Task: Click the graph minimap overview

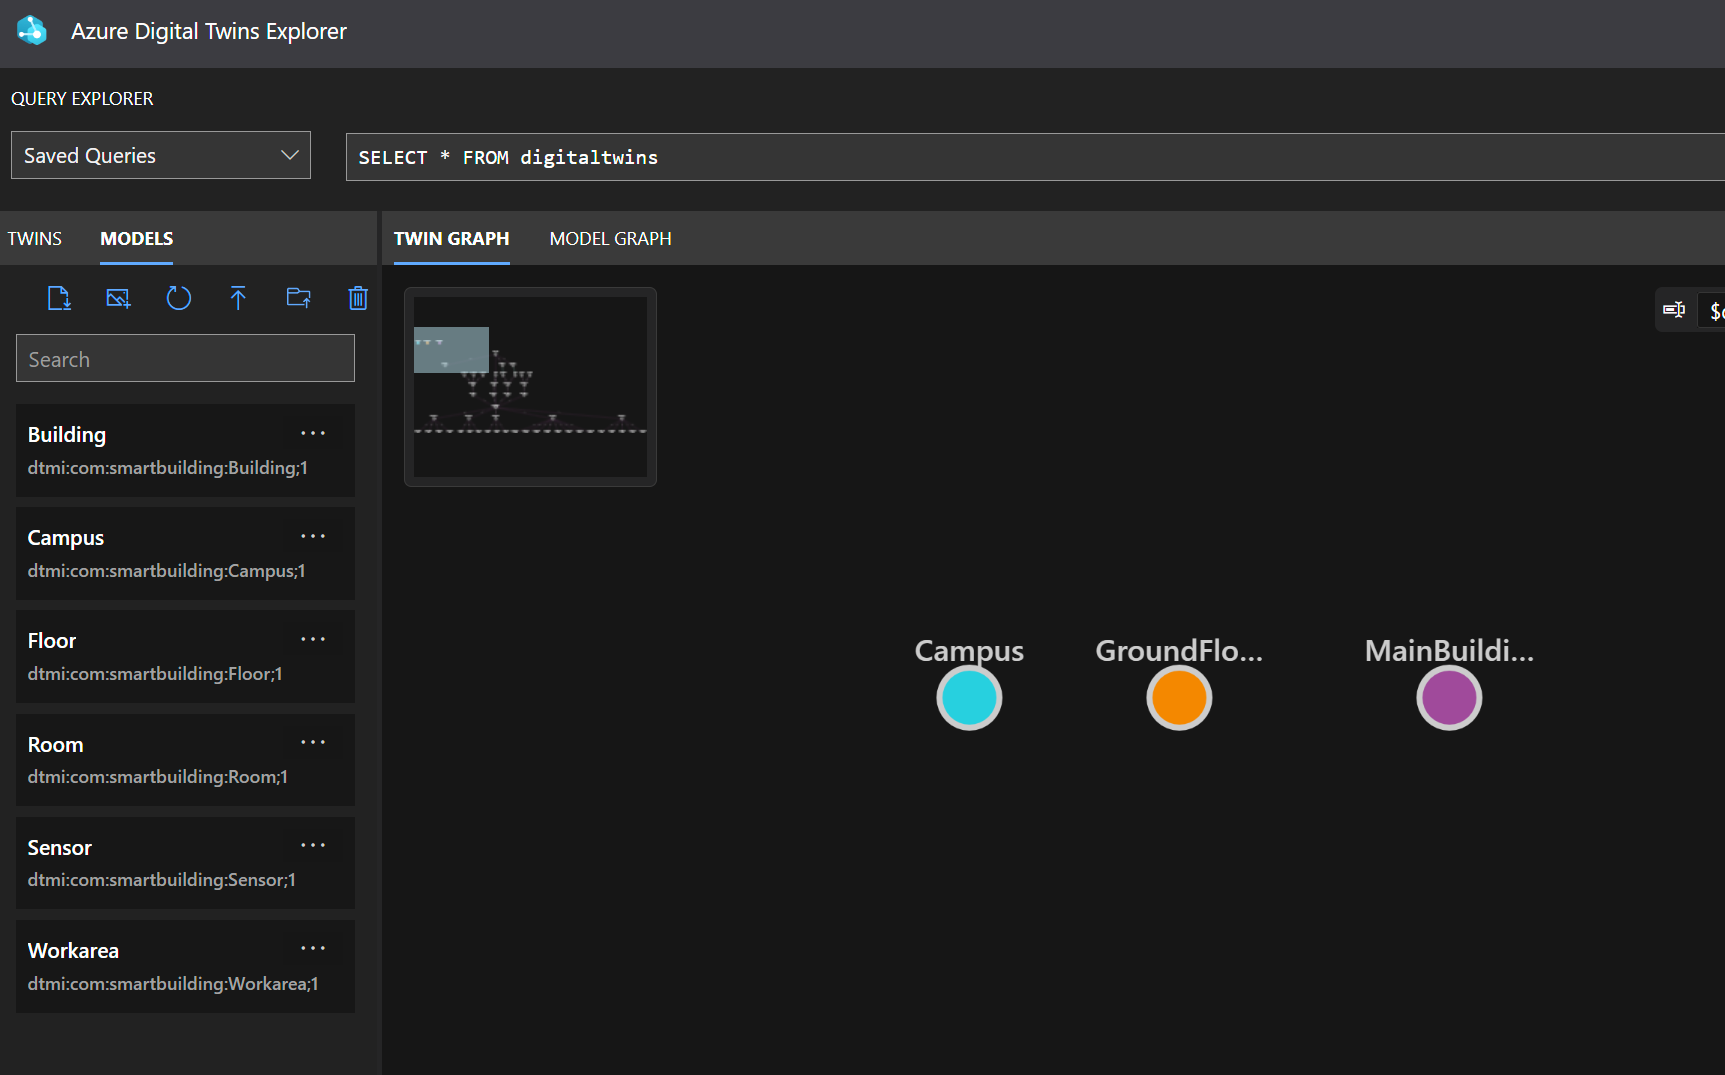Action: (x=530, y=387)
